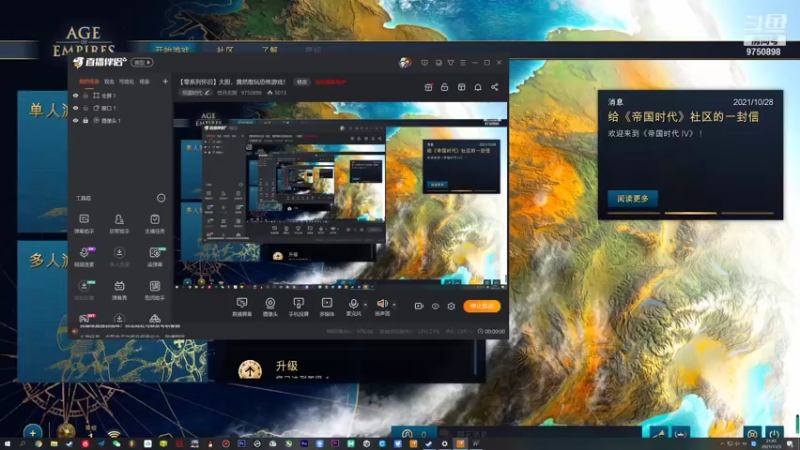Click the speaker icon (扬声器)
Image resolution: width=800 pixels, height=450 pixels.
[x=382, y=304]
